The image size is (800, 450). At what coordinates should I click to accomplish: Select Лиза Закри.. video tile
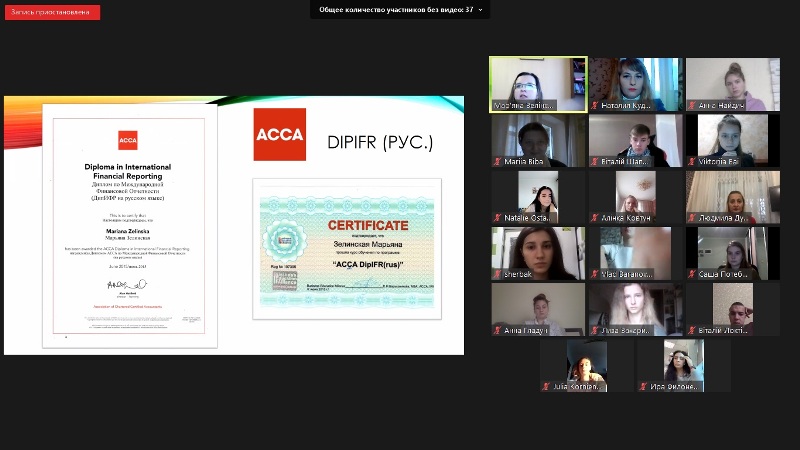(636, 309)
